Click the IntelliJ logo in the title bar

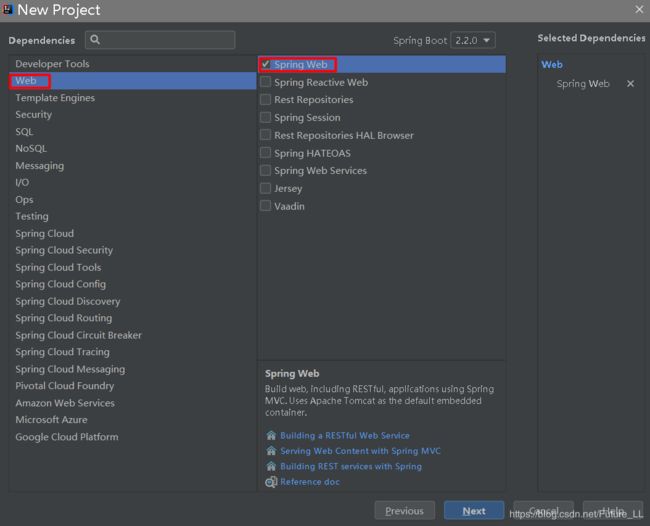[x=8, y=9]
